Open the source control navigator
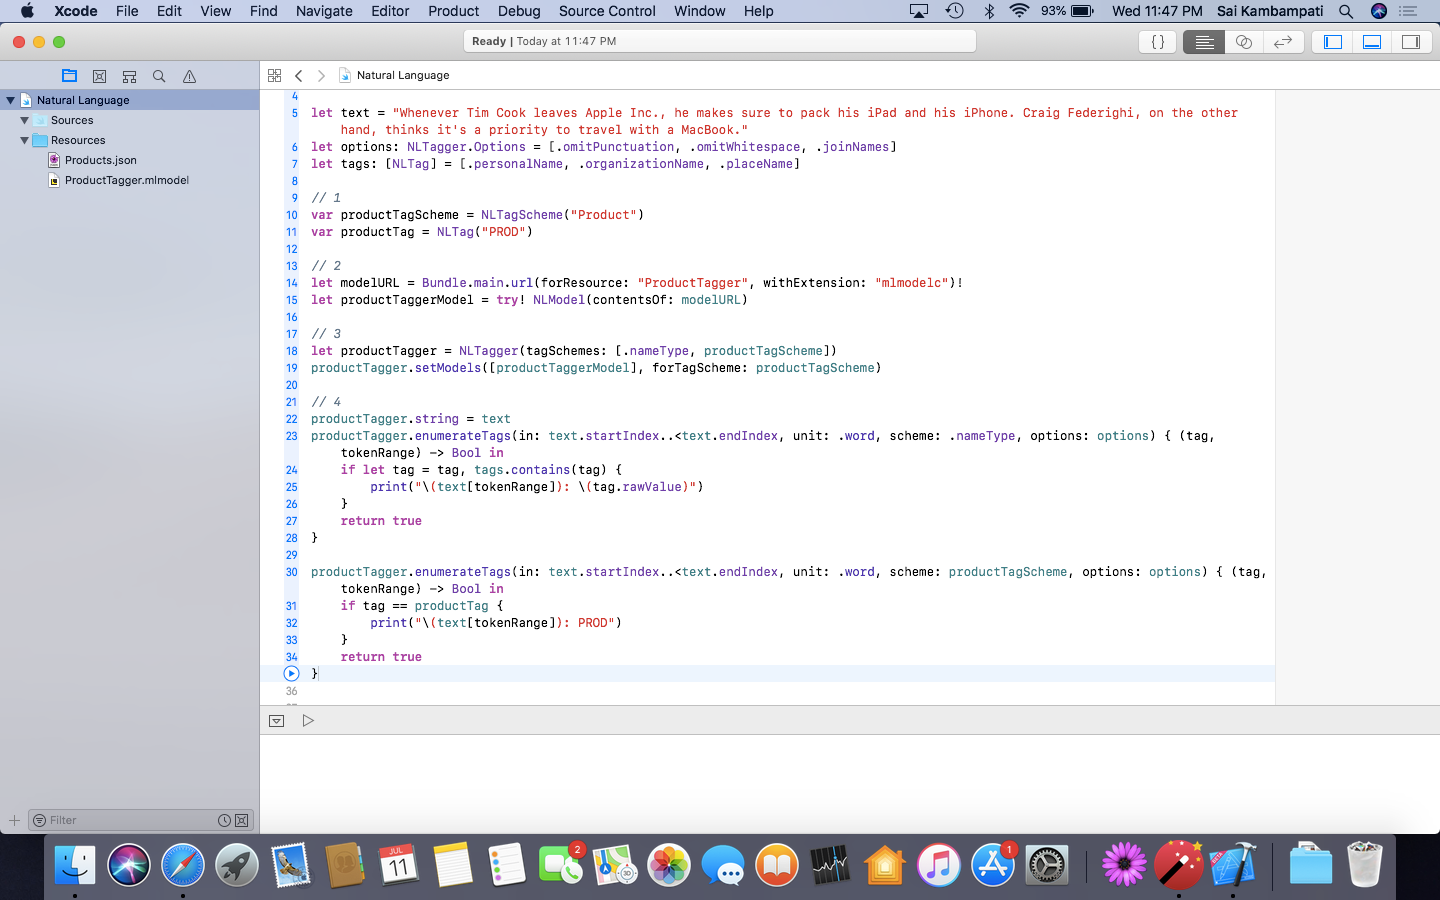The height and width of the screenshot is (900, 1440). (99, 76)
